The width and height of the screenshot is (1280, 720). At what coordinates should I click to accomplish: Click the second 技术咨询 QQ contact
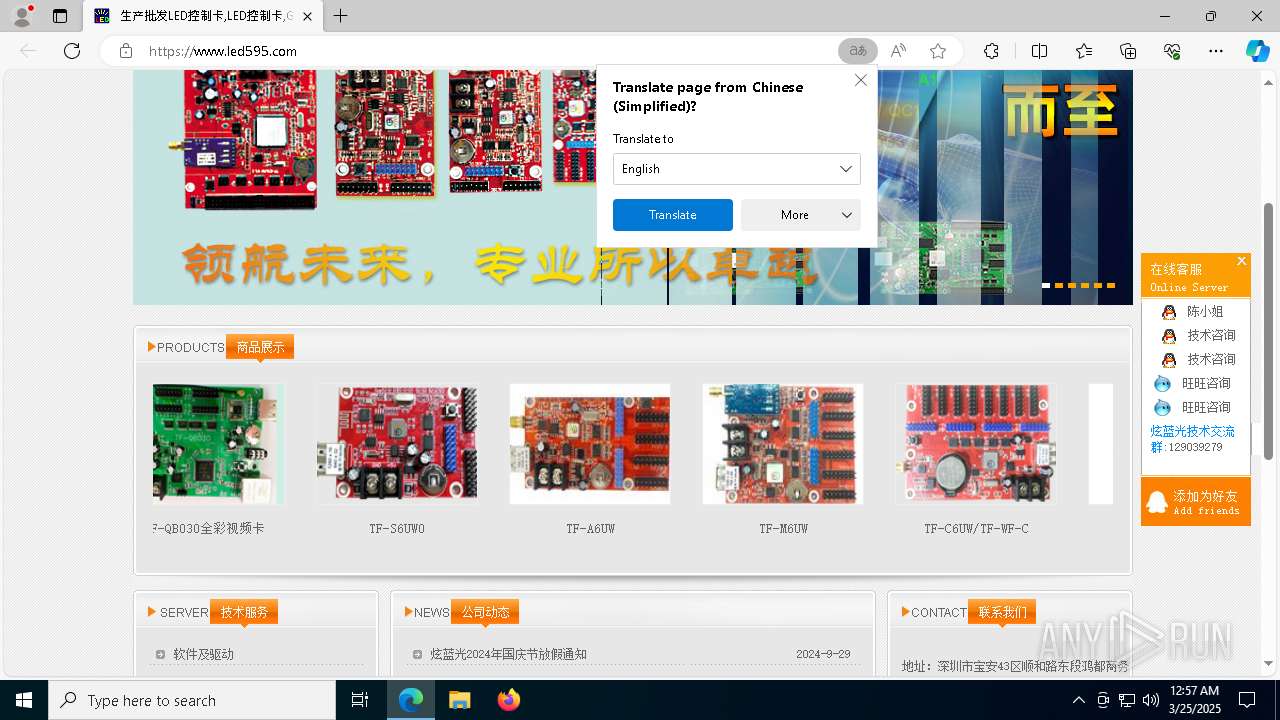(x=1199, y=359)
